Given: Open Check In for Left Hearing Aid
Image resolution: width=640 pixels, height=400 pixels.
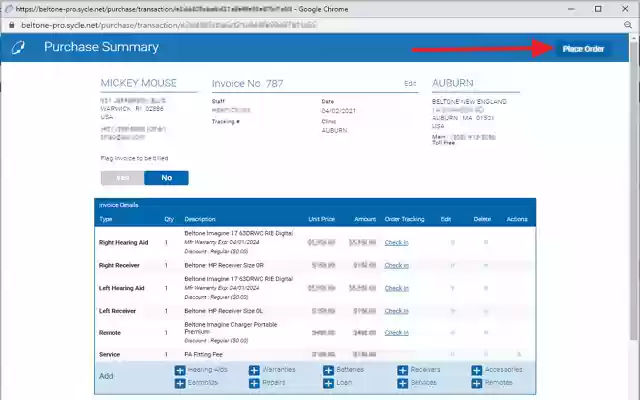Looking at the screenshot, I should click(x=396, y=288).
